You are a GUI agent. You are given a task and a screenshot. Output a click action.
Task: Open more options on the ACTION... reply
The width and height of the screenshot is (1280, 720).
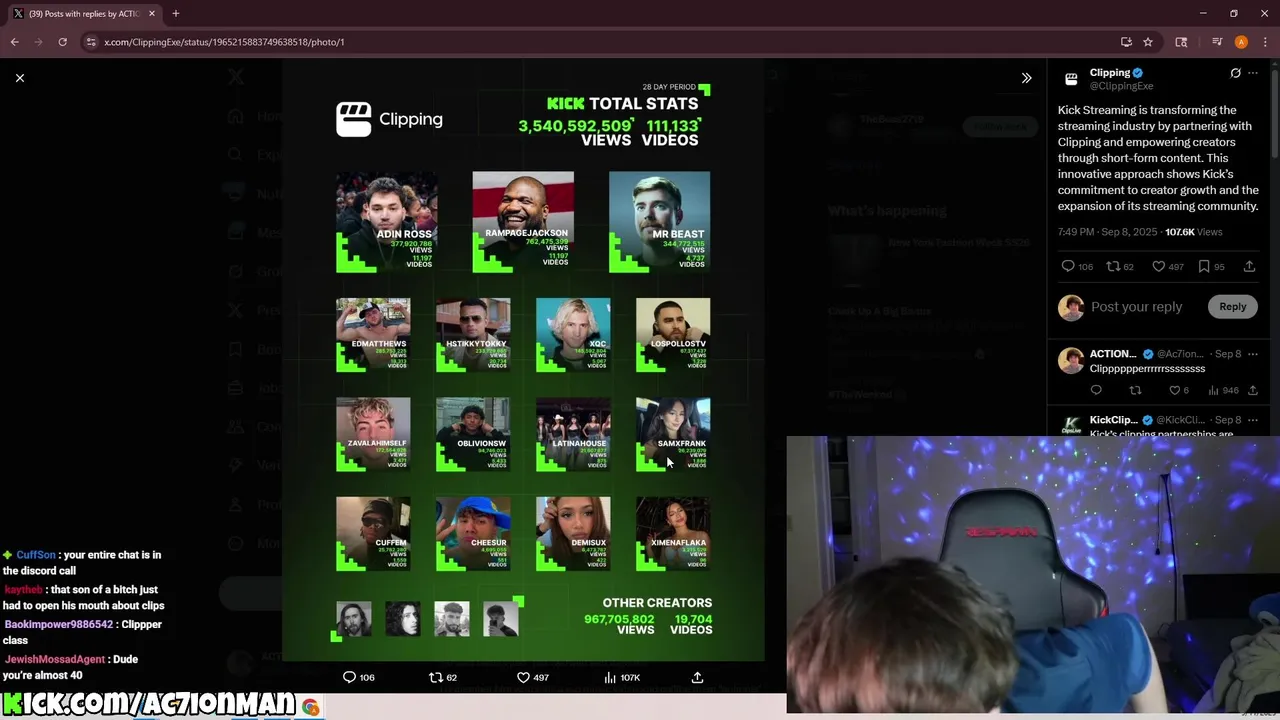(1253, 354)
